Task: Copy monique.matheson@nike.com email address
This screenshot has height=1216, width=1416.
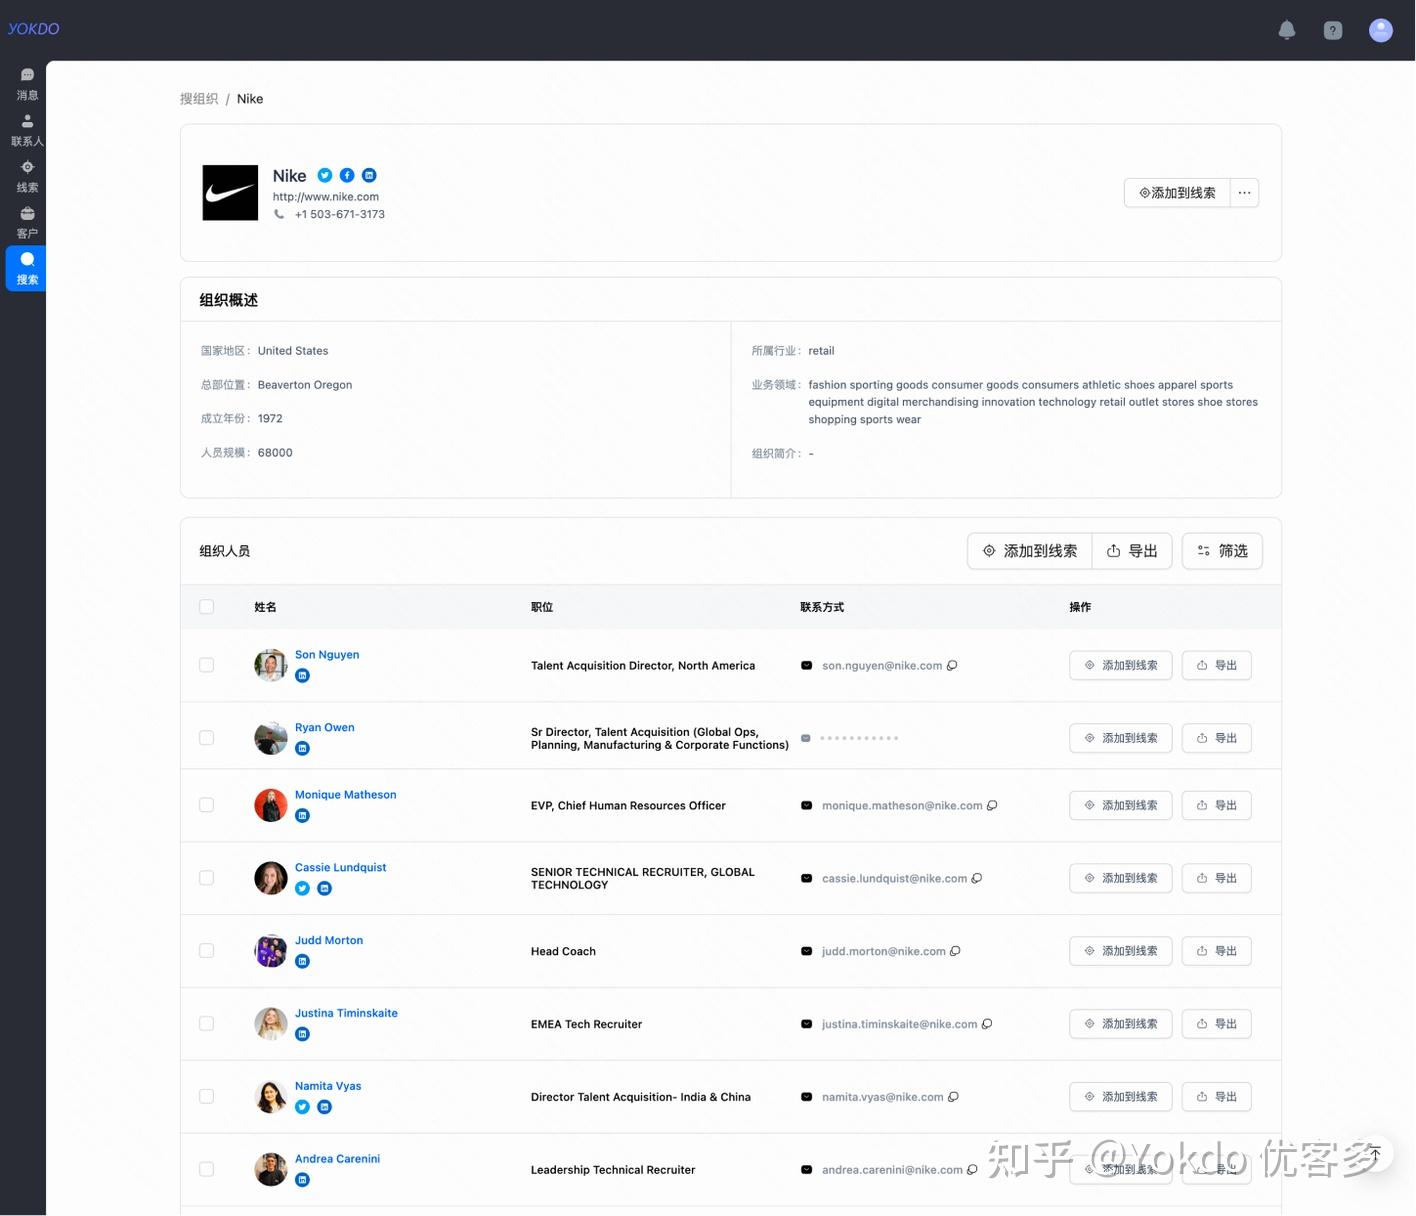Action: [x=992, y=806]
